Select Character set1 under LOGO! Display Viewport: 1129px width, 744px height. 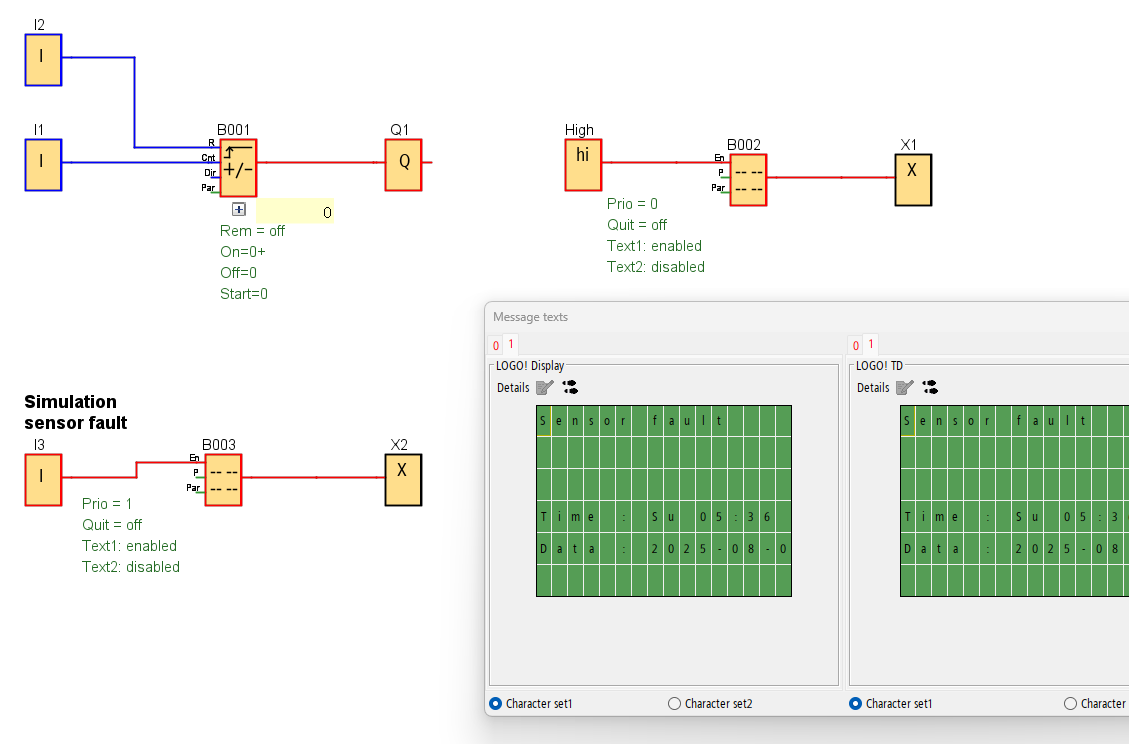[496, 704]
